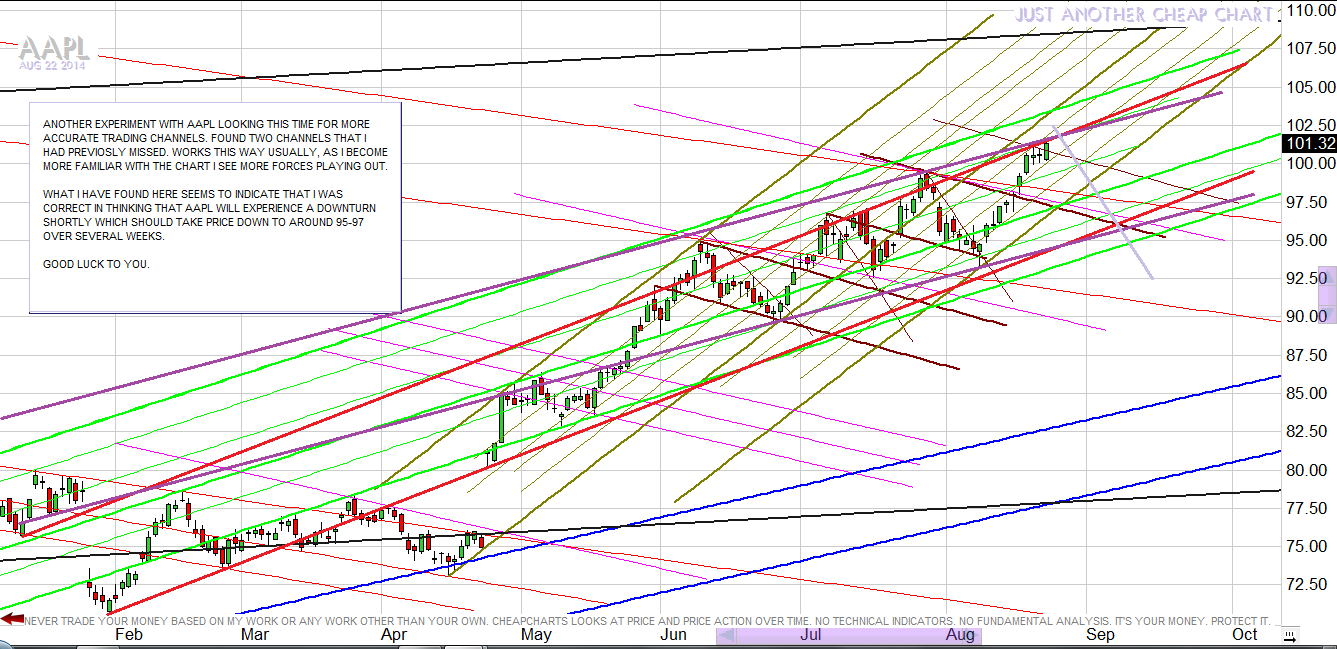Click the AAPL ticker symbol label
Image resolution: width=1337 pixels, height=649 pixels.
coord(53,48)
